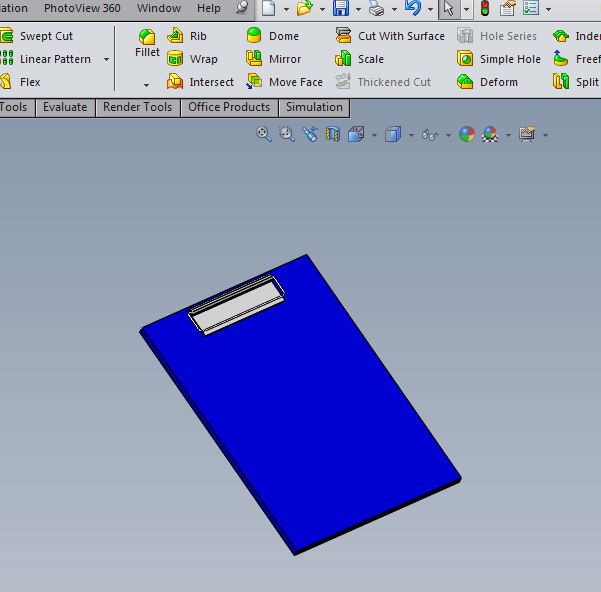Screen dimensions: 601x592
Task: Click Zoom to Area magnifier icon
Action: click(x=287, y=134)
